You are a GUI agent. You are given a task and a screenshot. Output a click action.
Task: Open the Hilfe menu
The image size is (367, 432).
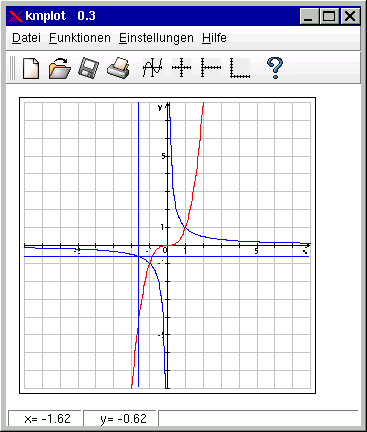click(214, 38)
